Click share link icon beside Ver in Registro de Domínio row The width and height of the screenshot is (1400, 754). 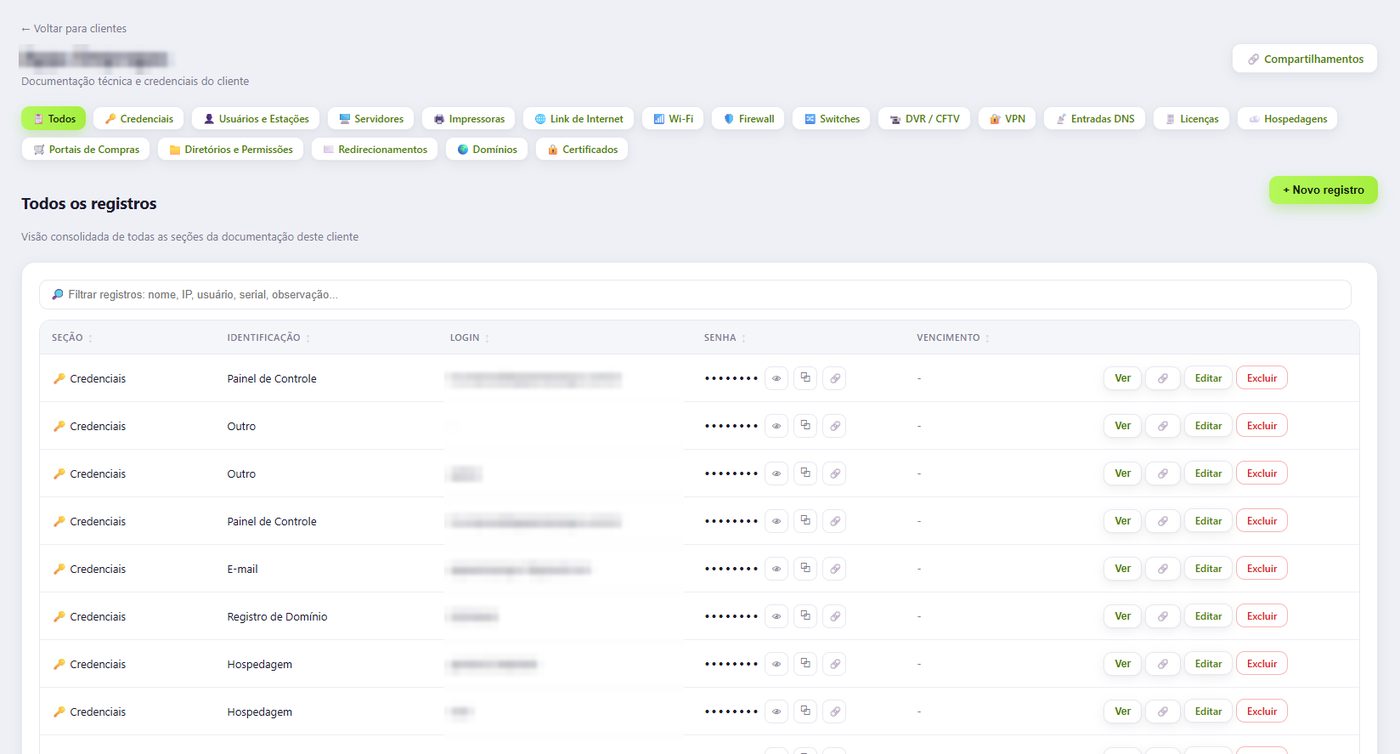[1162, 616]
